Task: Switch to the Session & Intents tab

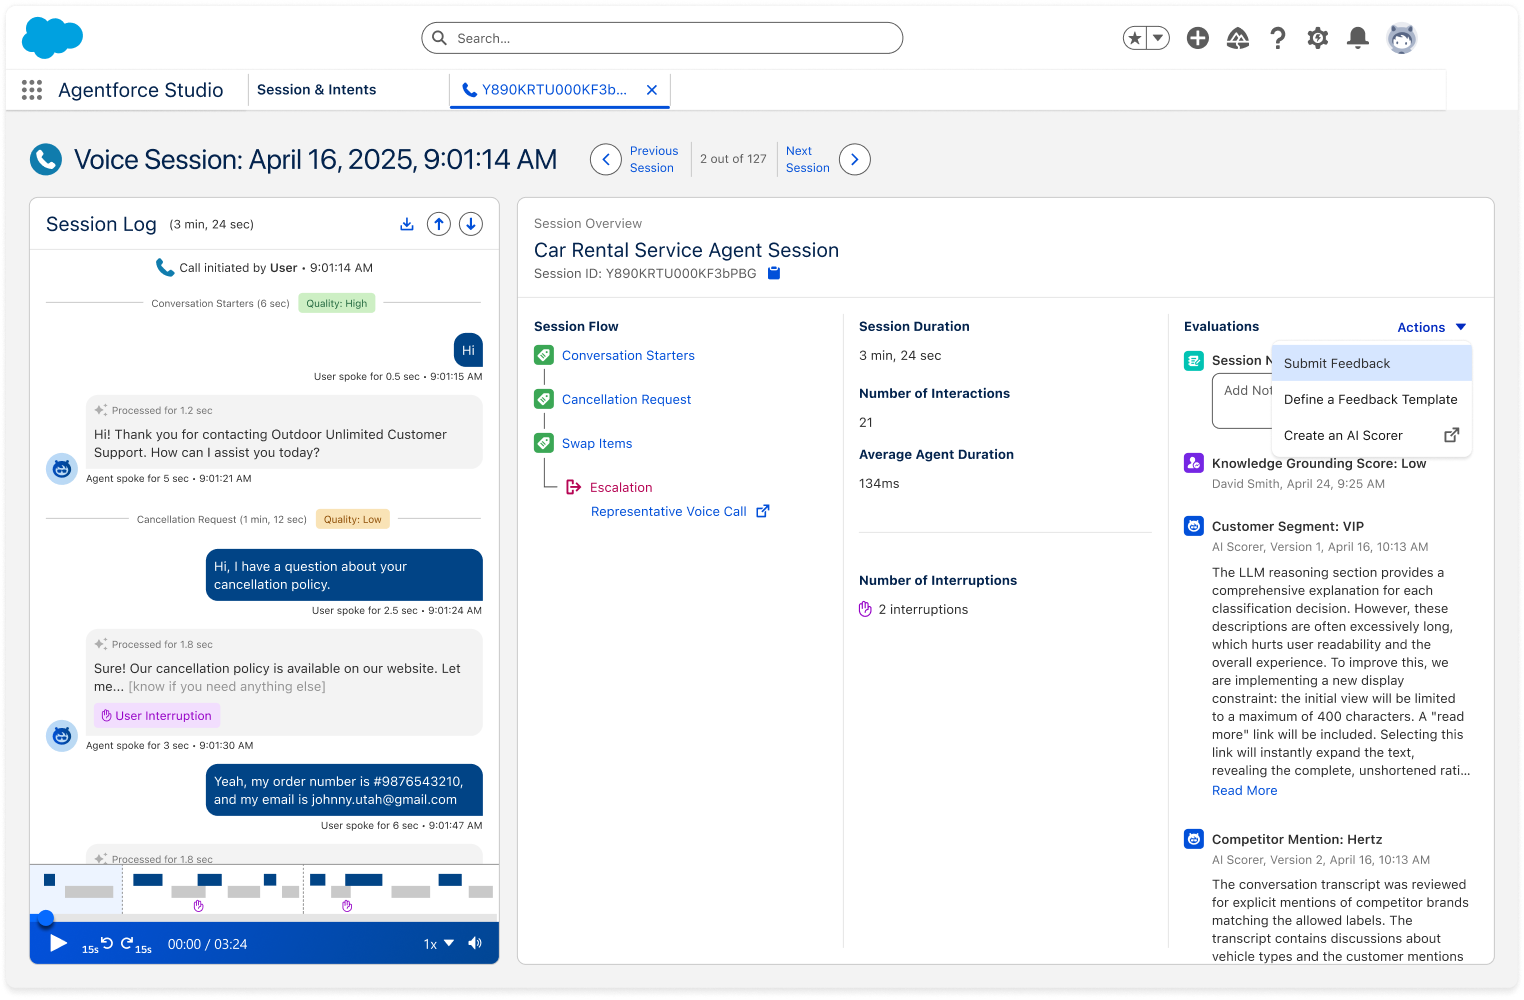Action: click(x=316, y=90)
